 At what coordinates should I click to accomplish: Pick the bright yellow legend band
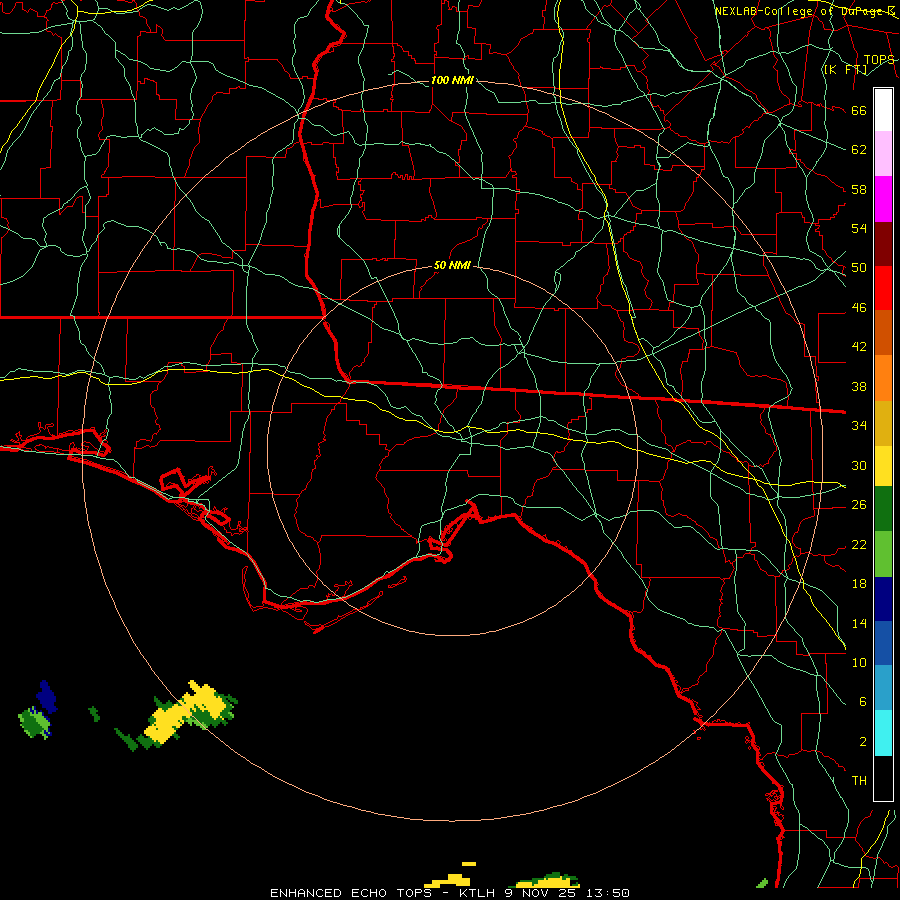pos(883,466)
